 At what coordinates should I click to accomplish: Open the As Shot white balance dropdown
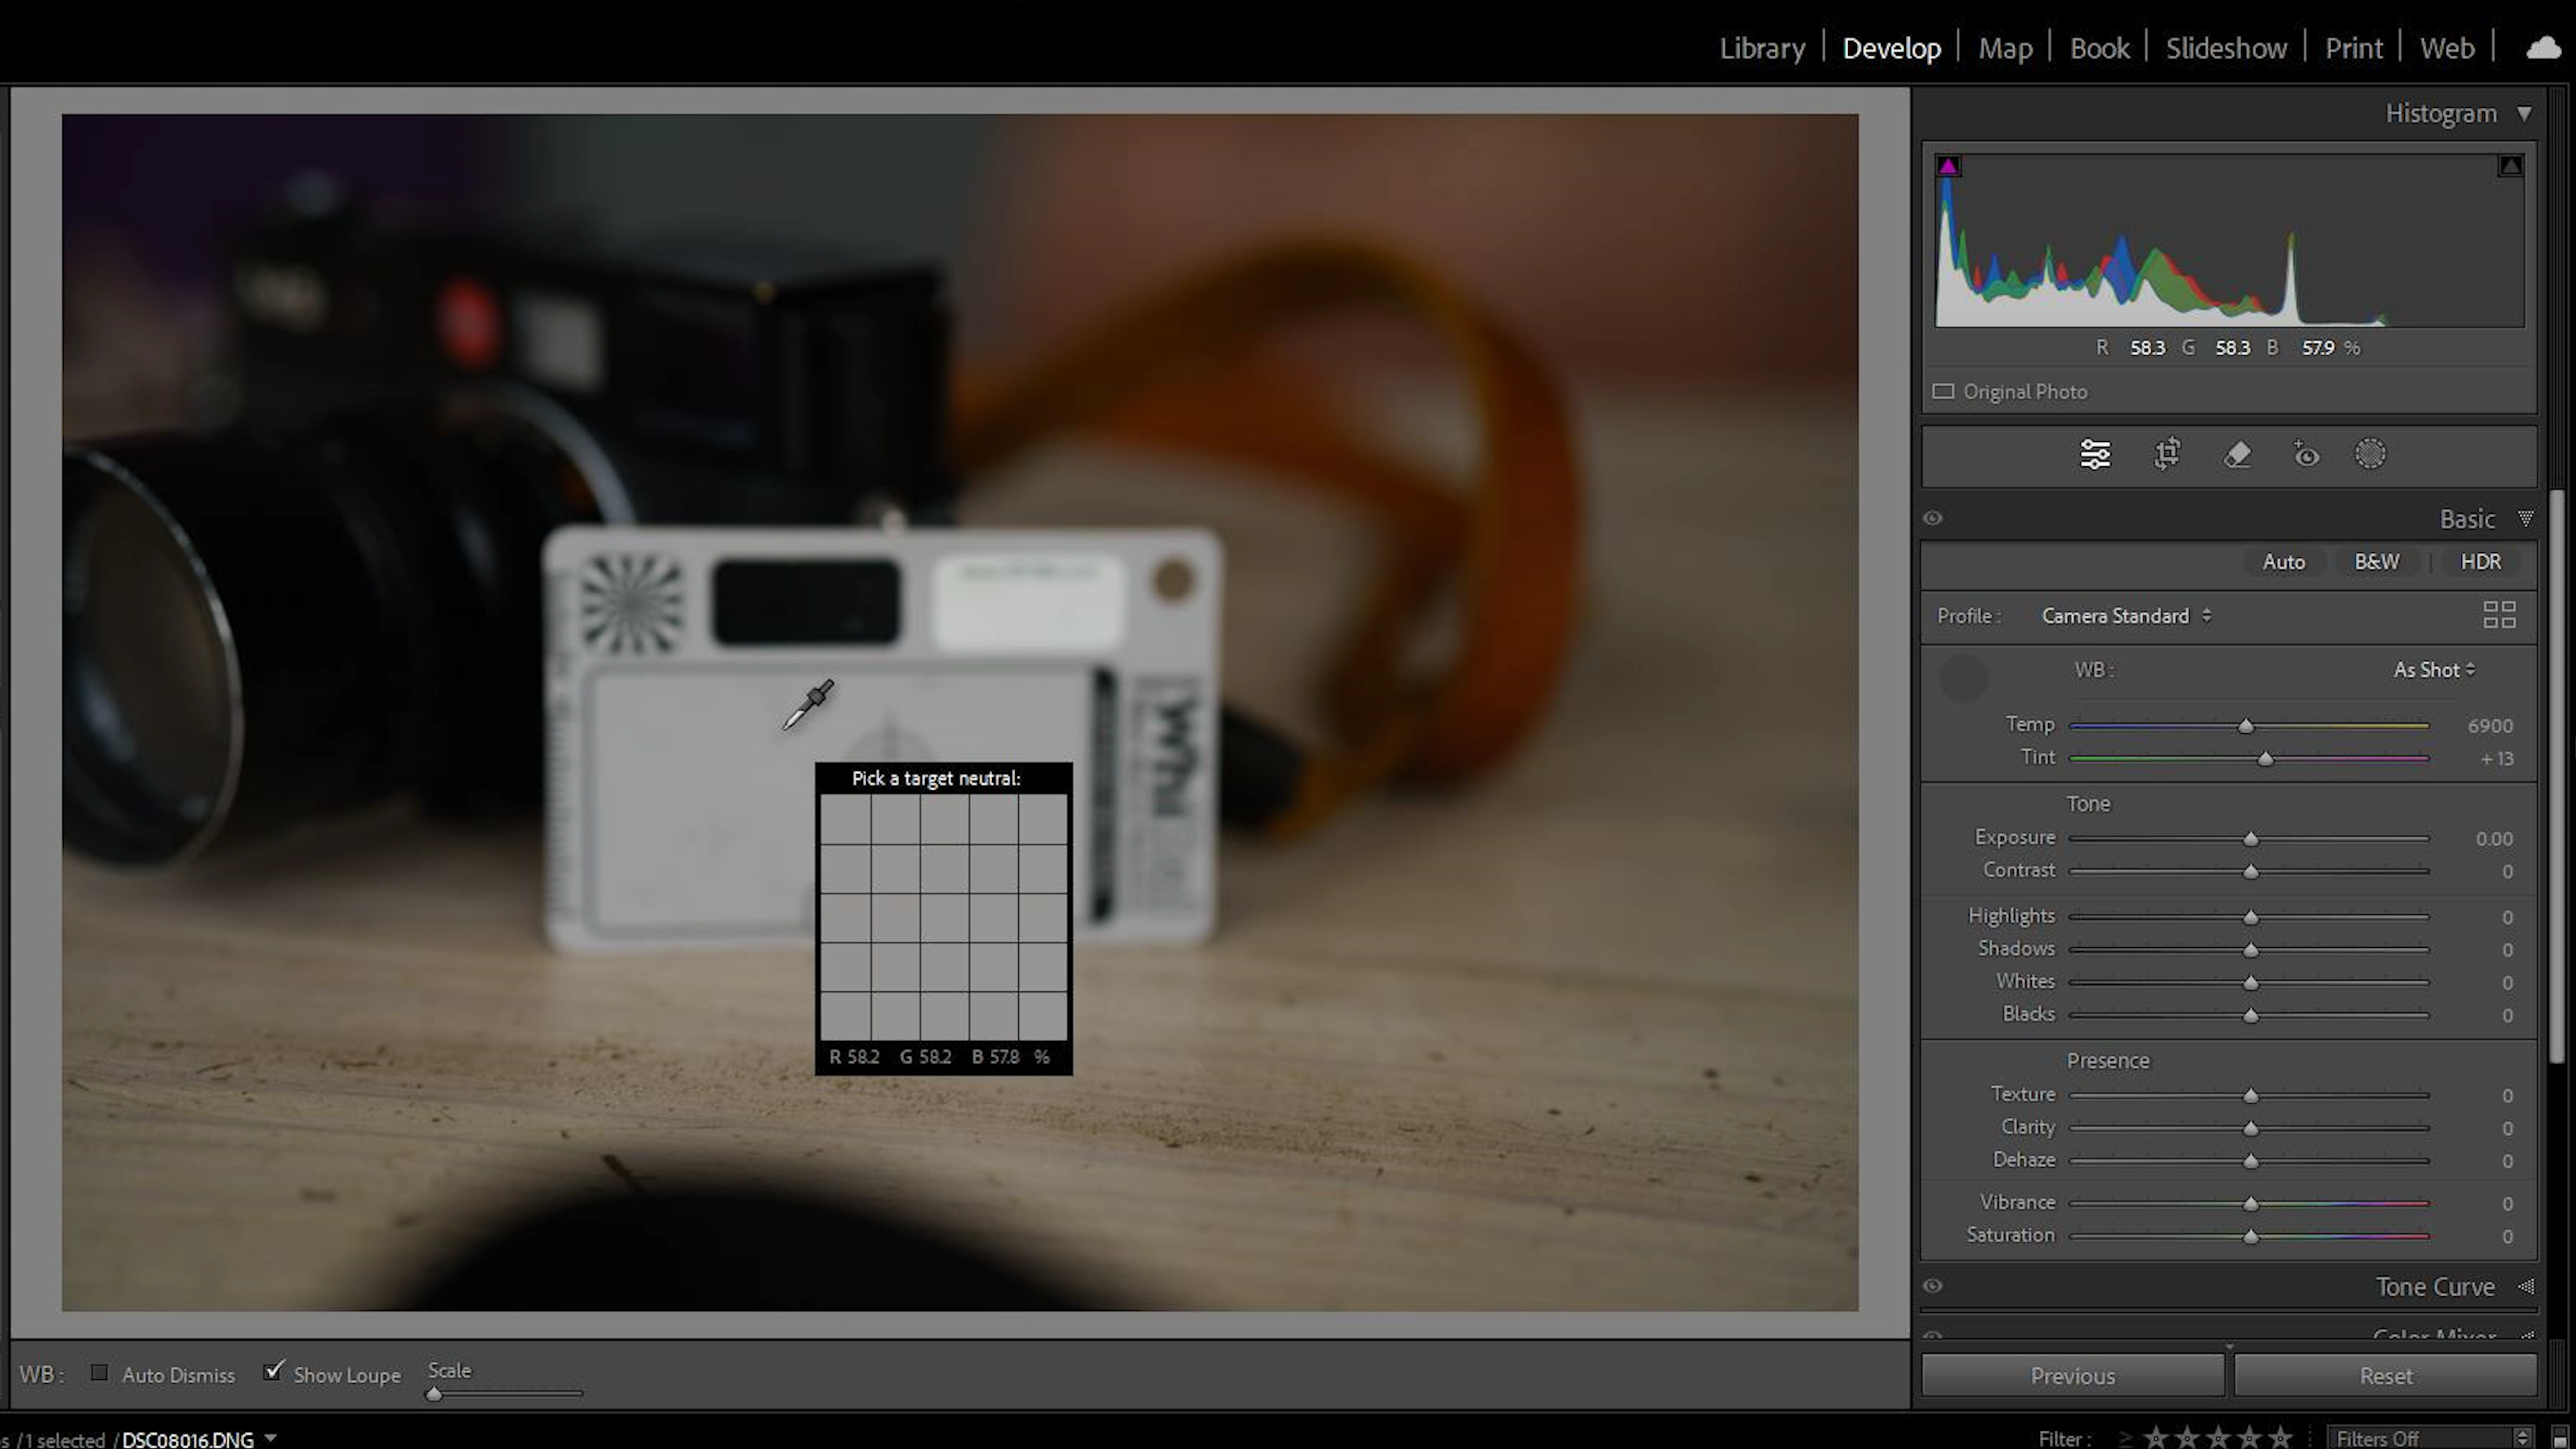(x=2434, y=670)
